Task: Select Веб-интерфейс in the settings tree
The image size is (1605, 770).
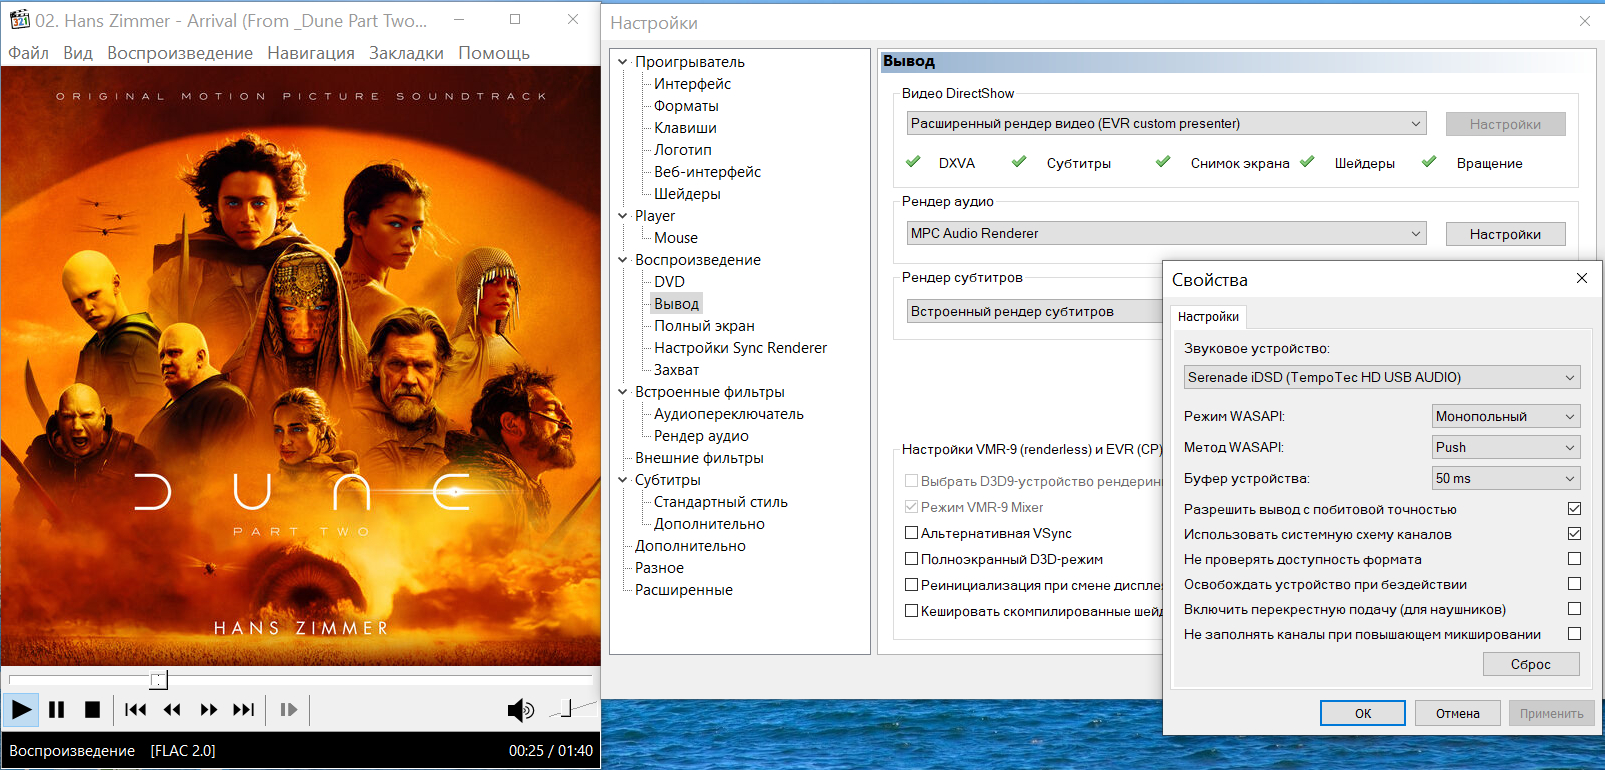Action: (707, 172)
